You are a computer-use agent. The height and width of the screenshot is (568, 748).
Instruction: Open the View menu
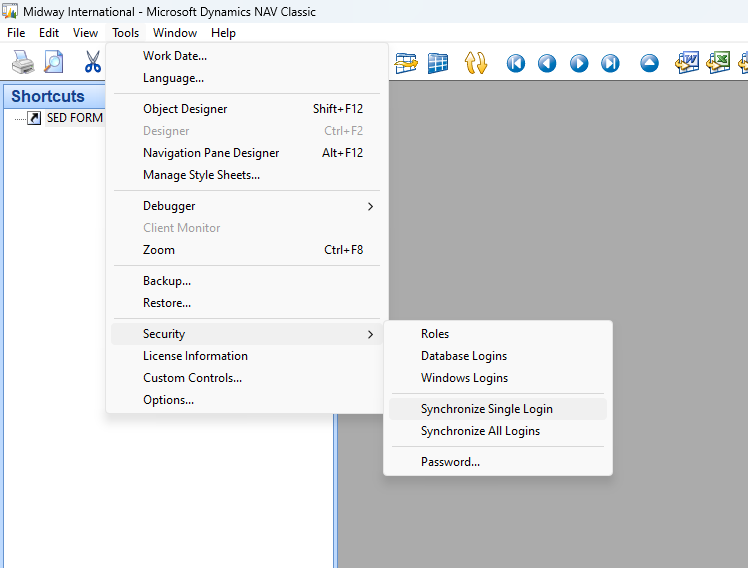pos(85,33)
